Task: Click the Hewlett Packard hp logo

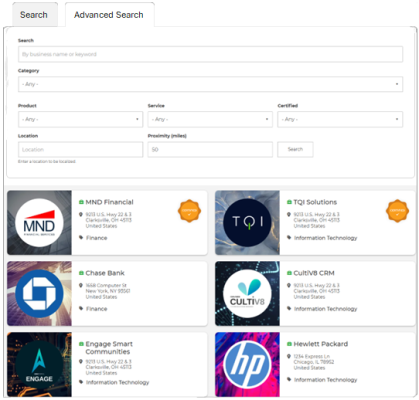Action: [x=247, y=364]
